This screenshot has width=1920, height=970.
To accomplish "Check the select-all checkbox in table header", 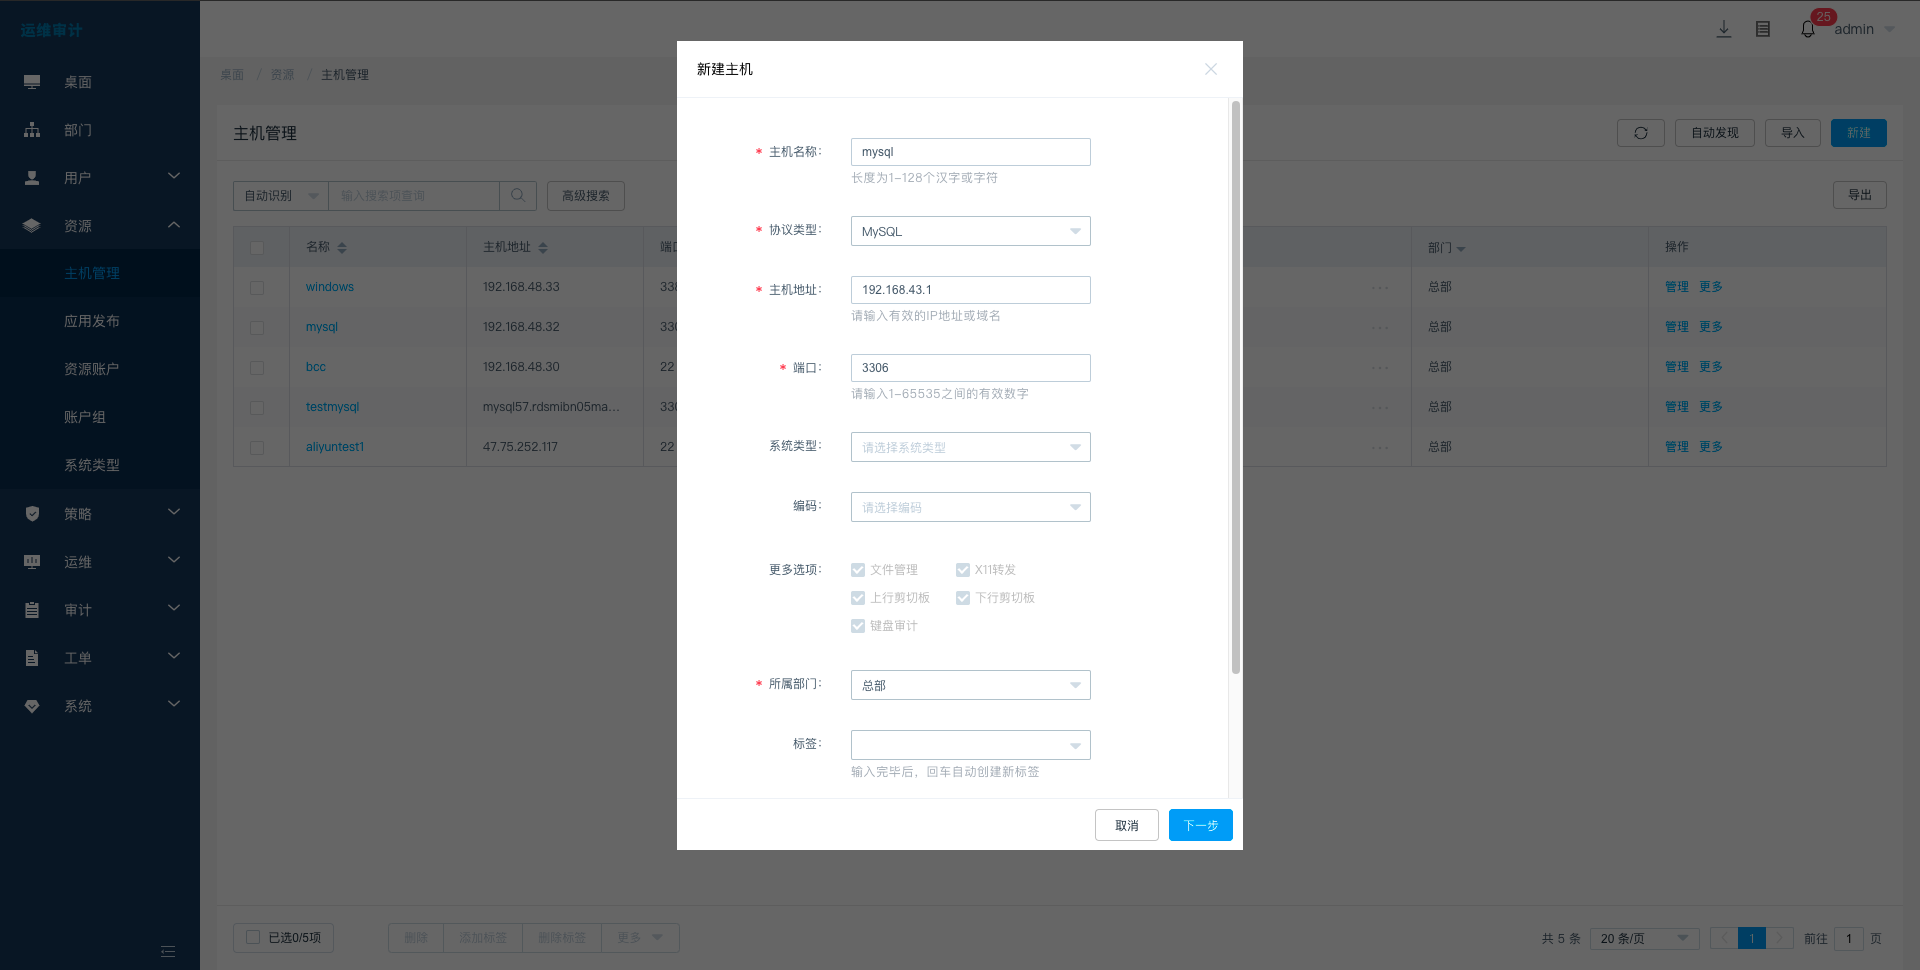I will point(257,247).
